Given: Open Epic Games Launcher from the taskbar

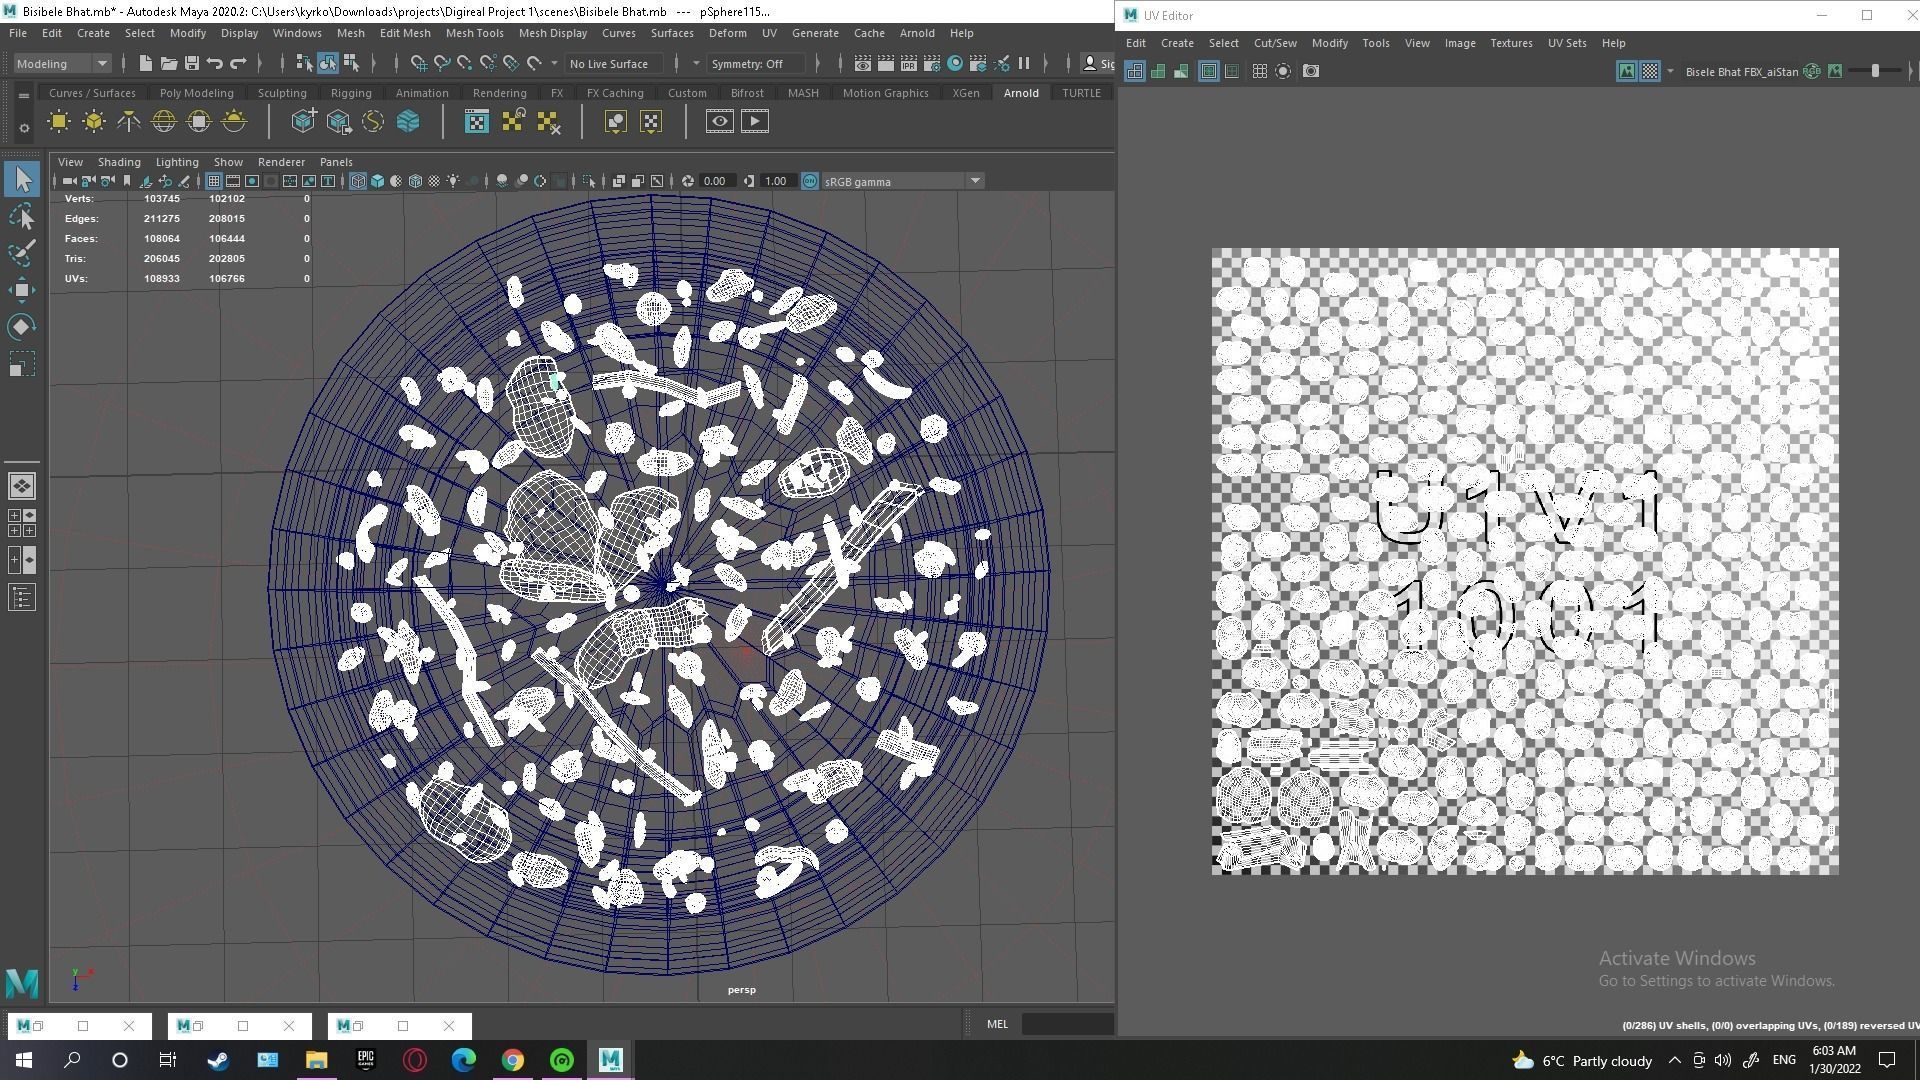Looking at the screenshot, I should [x=365, y=1060].
